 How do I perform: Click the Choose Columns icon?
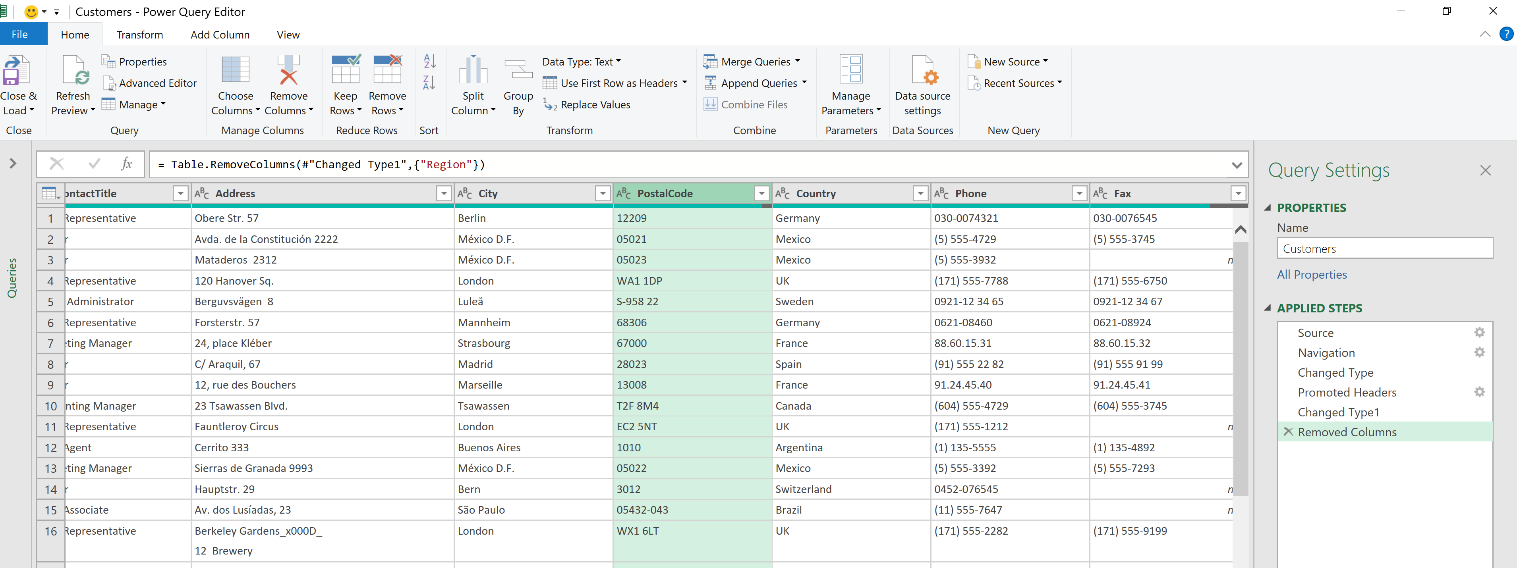236,71
